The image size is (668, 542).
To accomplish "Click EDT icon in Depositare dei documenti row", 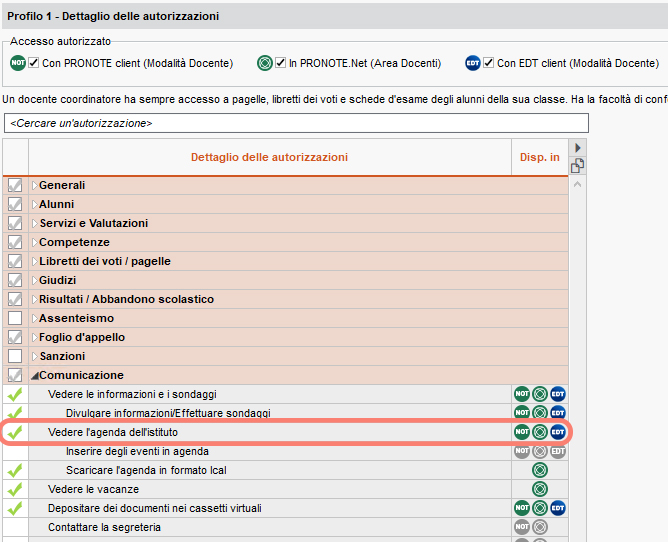I will pyautogui.click(x=558, y=508).
